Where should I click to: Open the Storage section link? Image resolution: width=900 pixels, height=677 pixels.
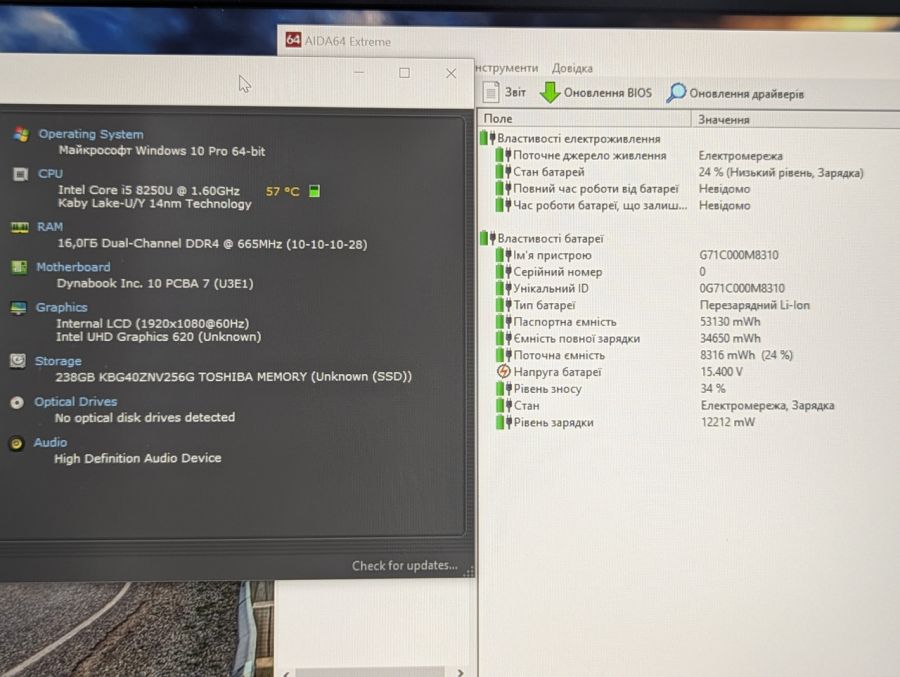(58, 361)
